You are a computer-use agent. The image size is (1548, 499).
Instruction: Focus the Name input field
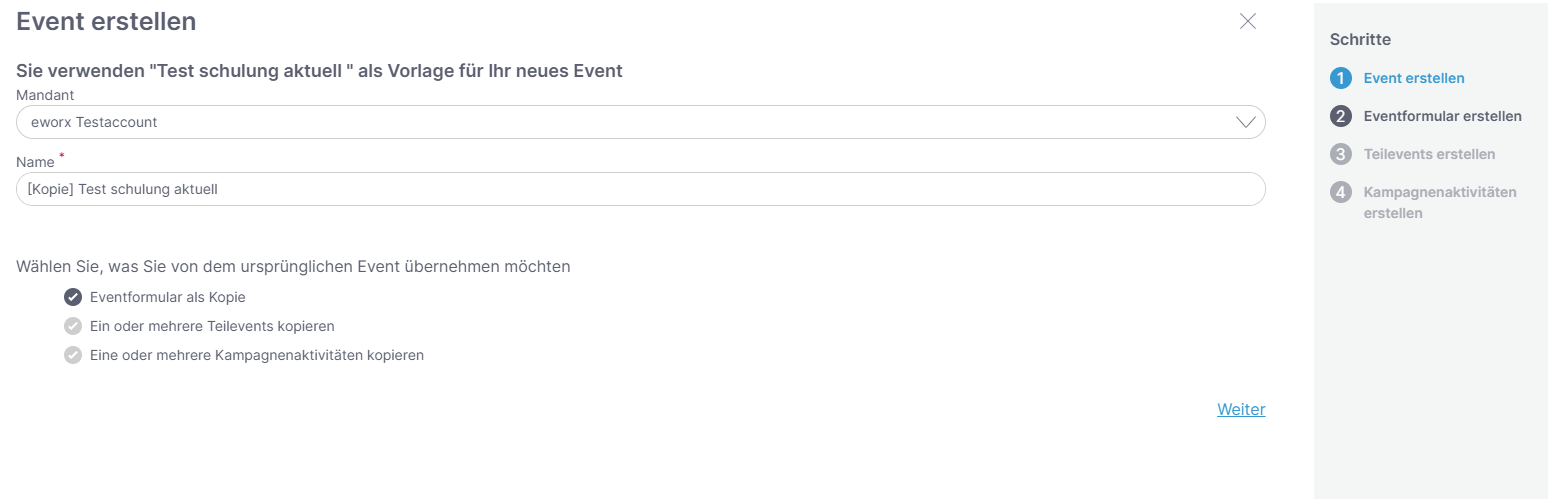click(641, 189)
